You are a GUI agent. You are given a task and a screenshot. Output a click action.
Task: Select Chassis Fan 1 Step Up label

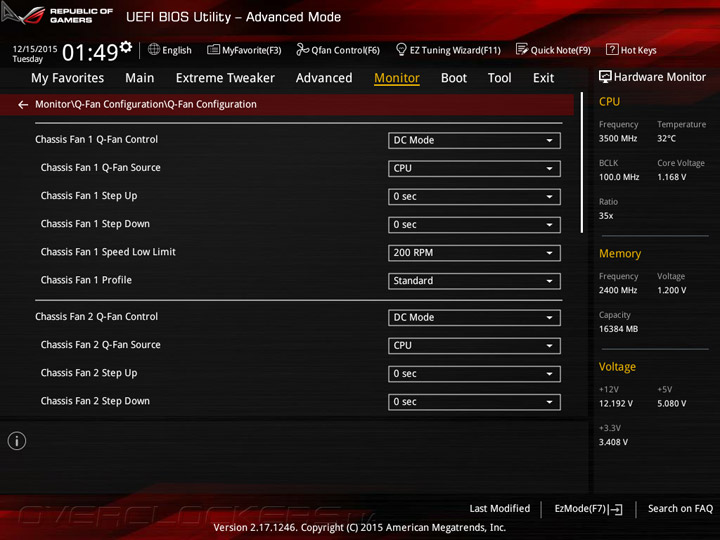tap(89, 196)
